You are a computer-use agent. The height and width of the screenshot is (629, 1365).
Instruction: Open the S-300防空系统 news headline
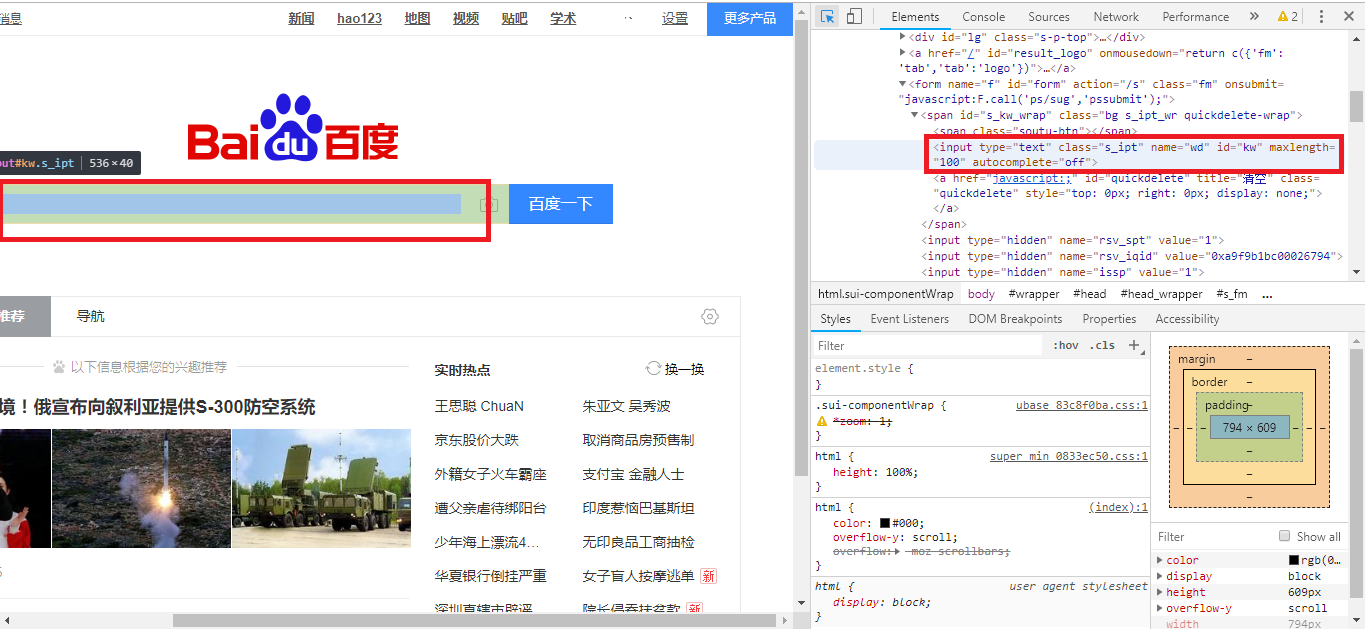pos(158,406)
